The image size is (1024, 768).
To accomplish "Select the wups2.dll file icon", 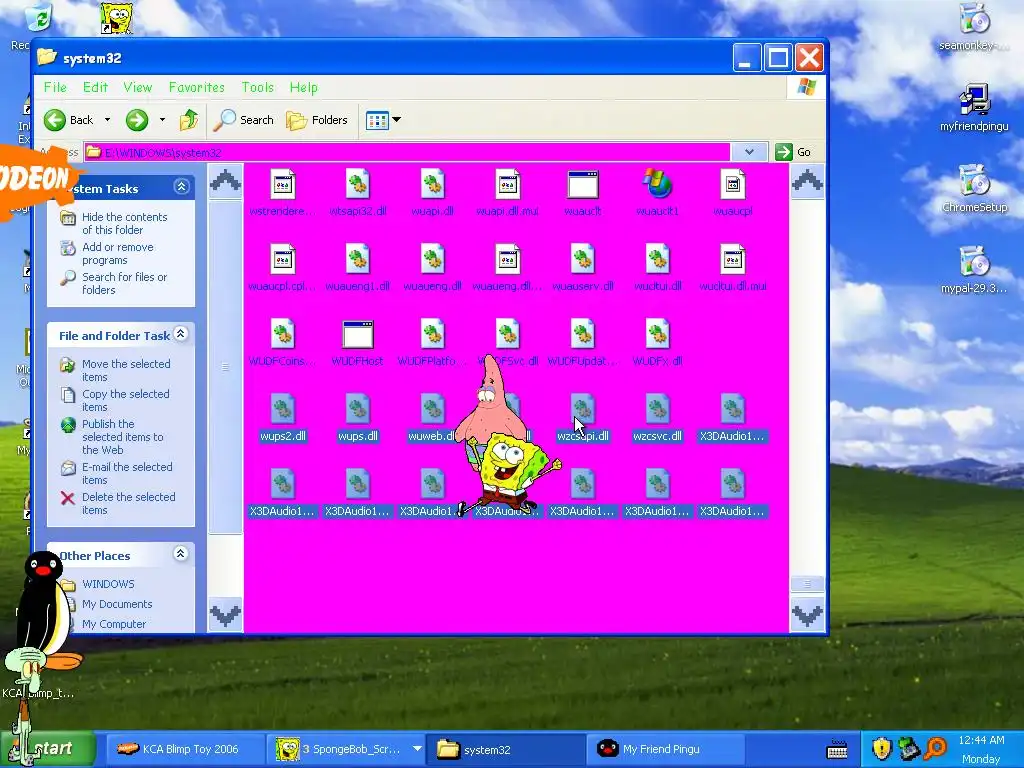I will [x=282, y=409].
